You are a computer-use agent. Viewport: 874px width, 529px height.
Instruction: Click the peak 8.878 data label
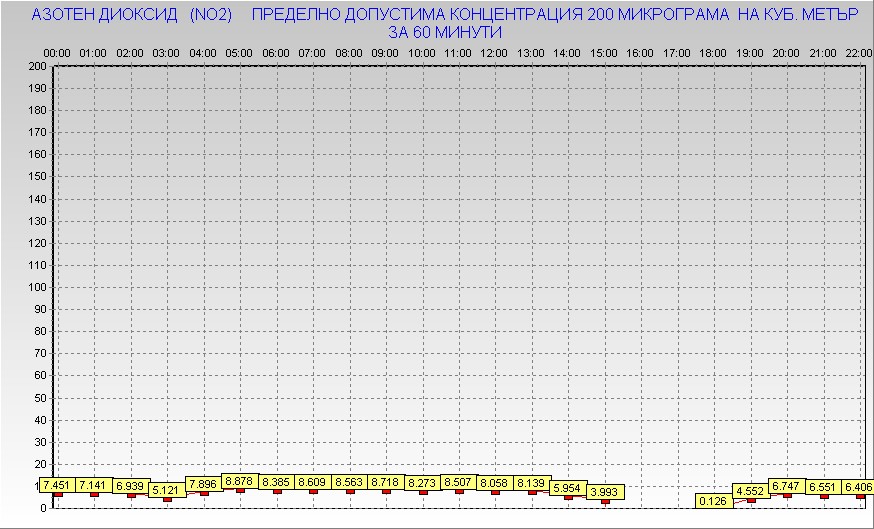pos(239,481)
